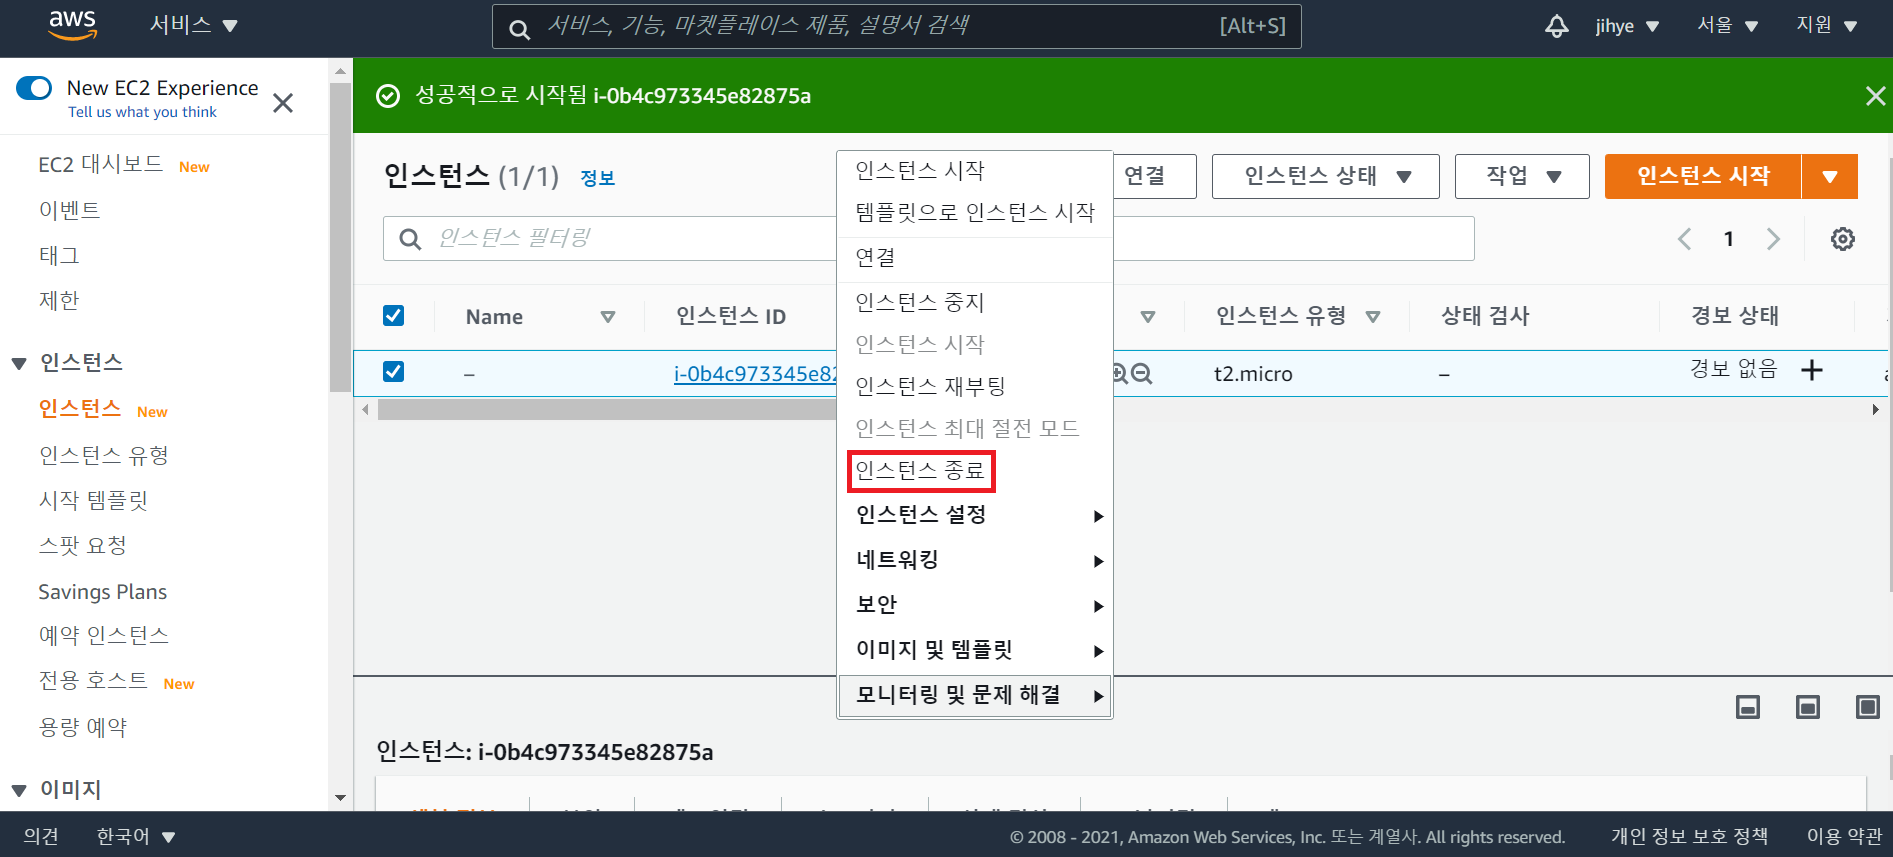Viewport: 1893px width, 857px height.
Task: Open the 작업 actions dropdown
Action: point(1522,177)
